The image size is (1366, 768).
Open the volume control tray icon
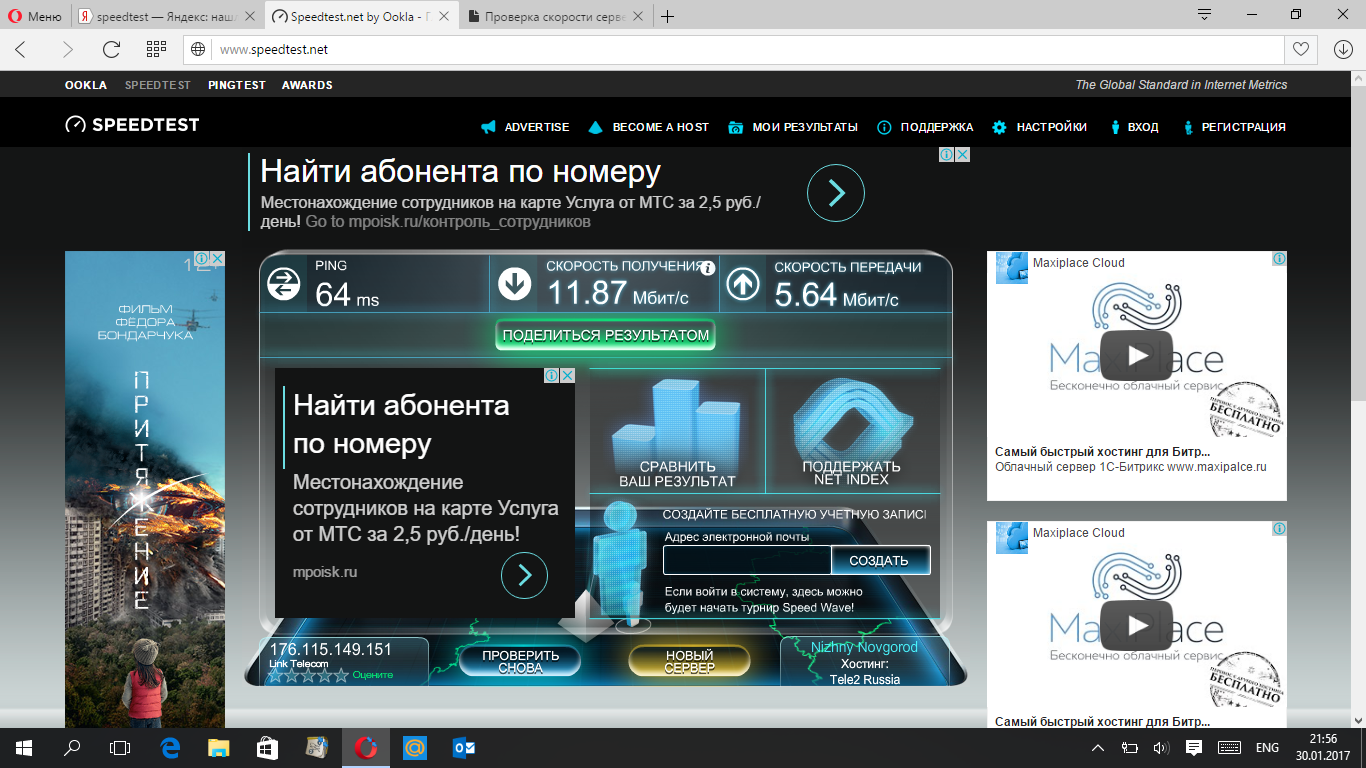coord(1161,747)
